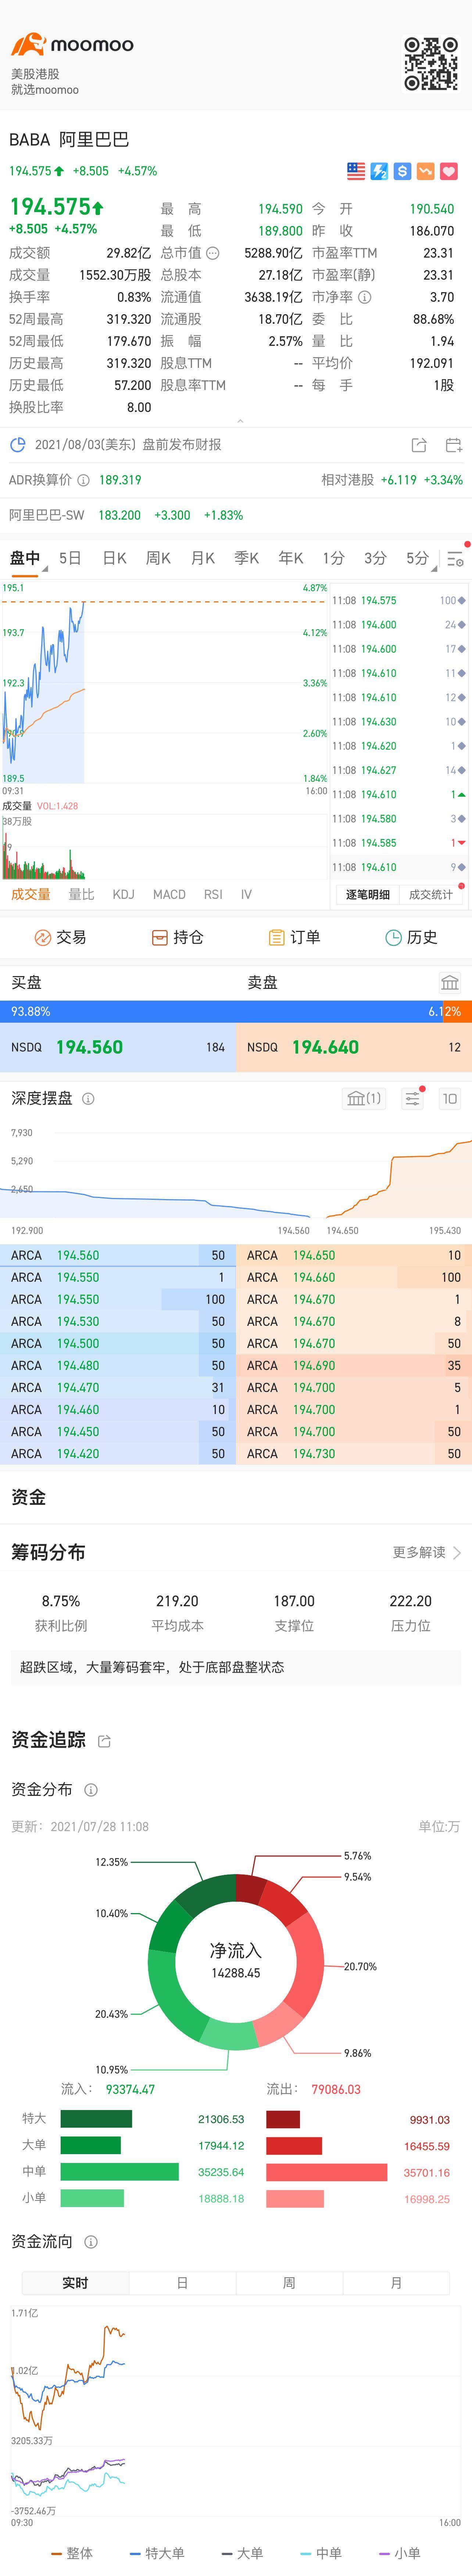This screenshot has width=472, height=2576.
Task: Select ARCA ask row 194.690
Action: tap(354, 1365)
